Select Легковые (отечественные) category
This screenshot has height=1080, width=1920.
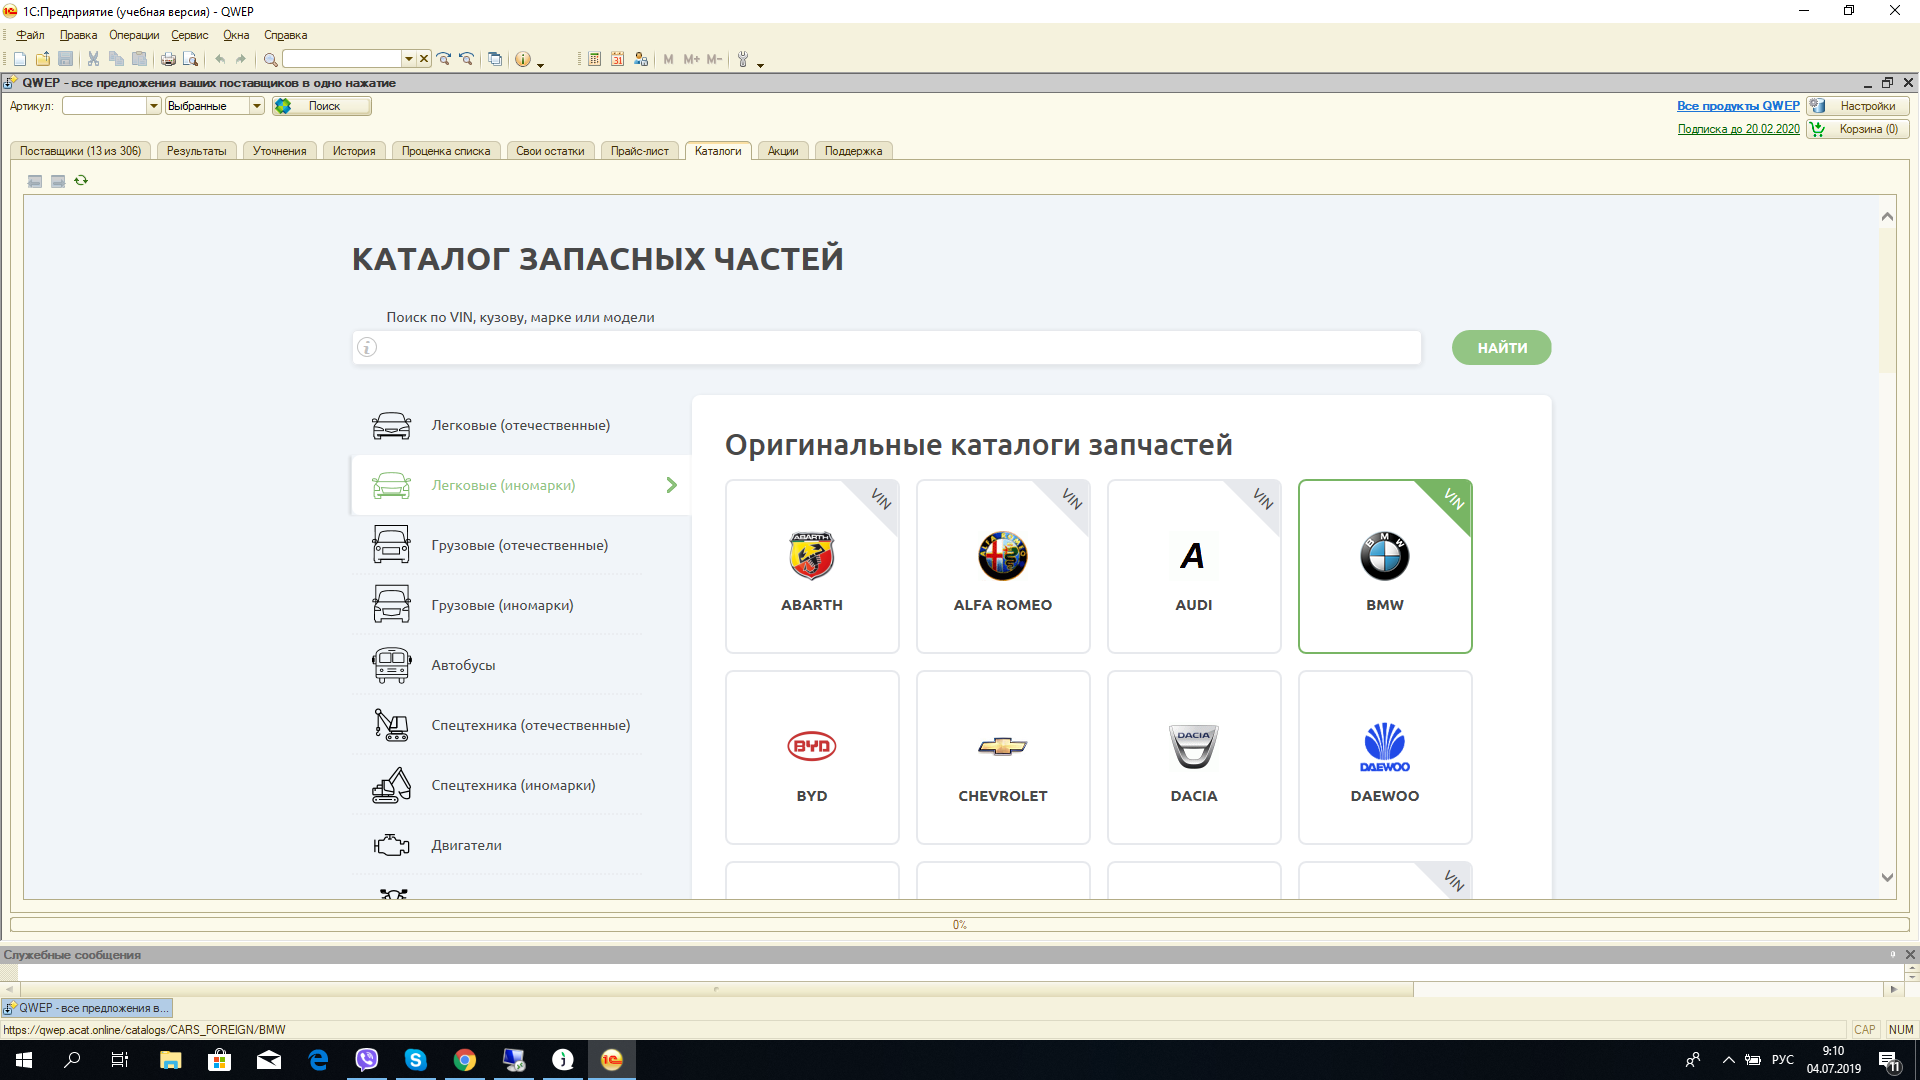(521, 425)
